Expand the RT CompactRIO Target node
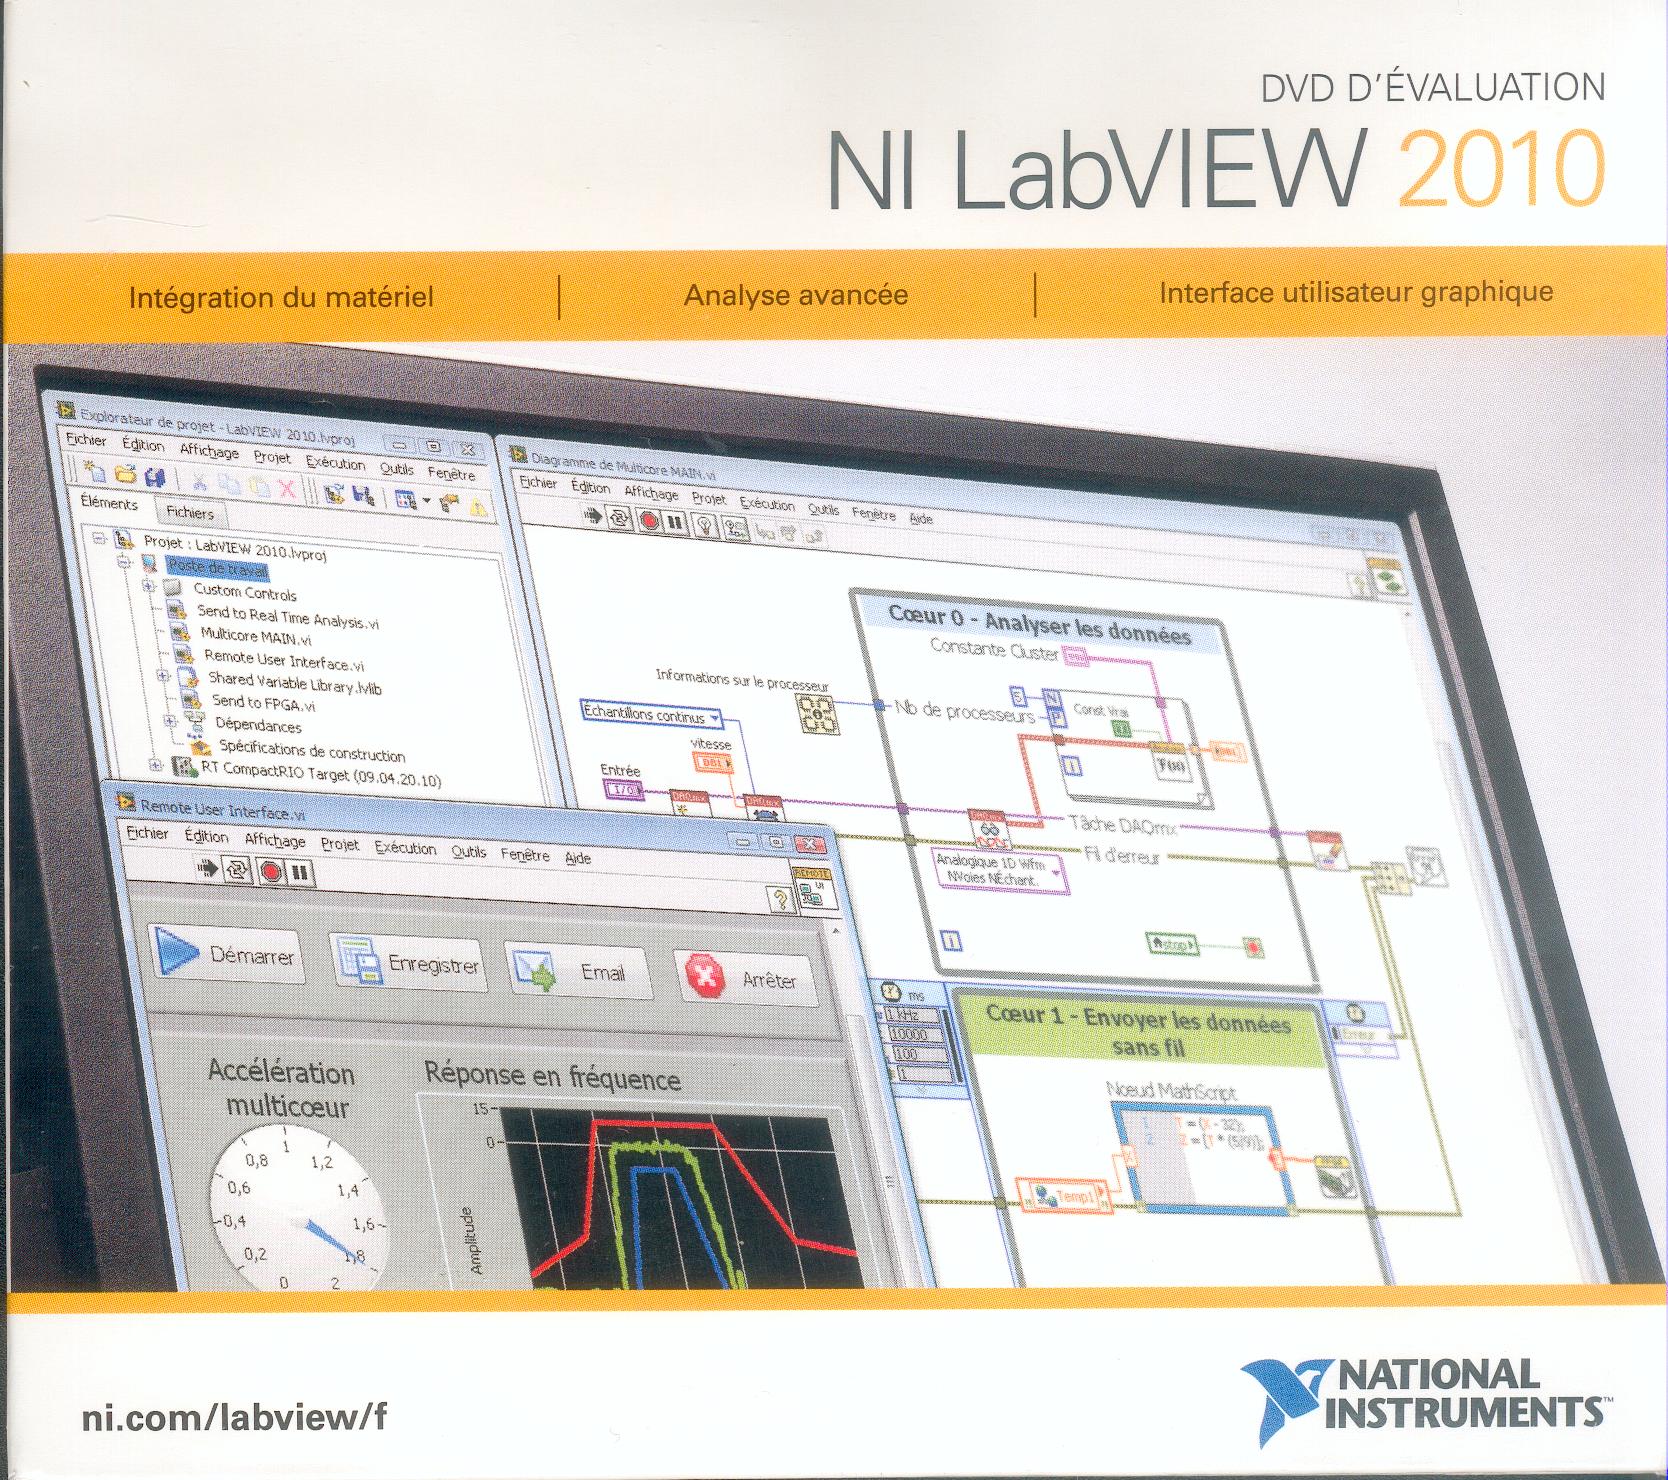 [155, 764]
